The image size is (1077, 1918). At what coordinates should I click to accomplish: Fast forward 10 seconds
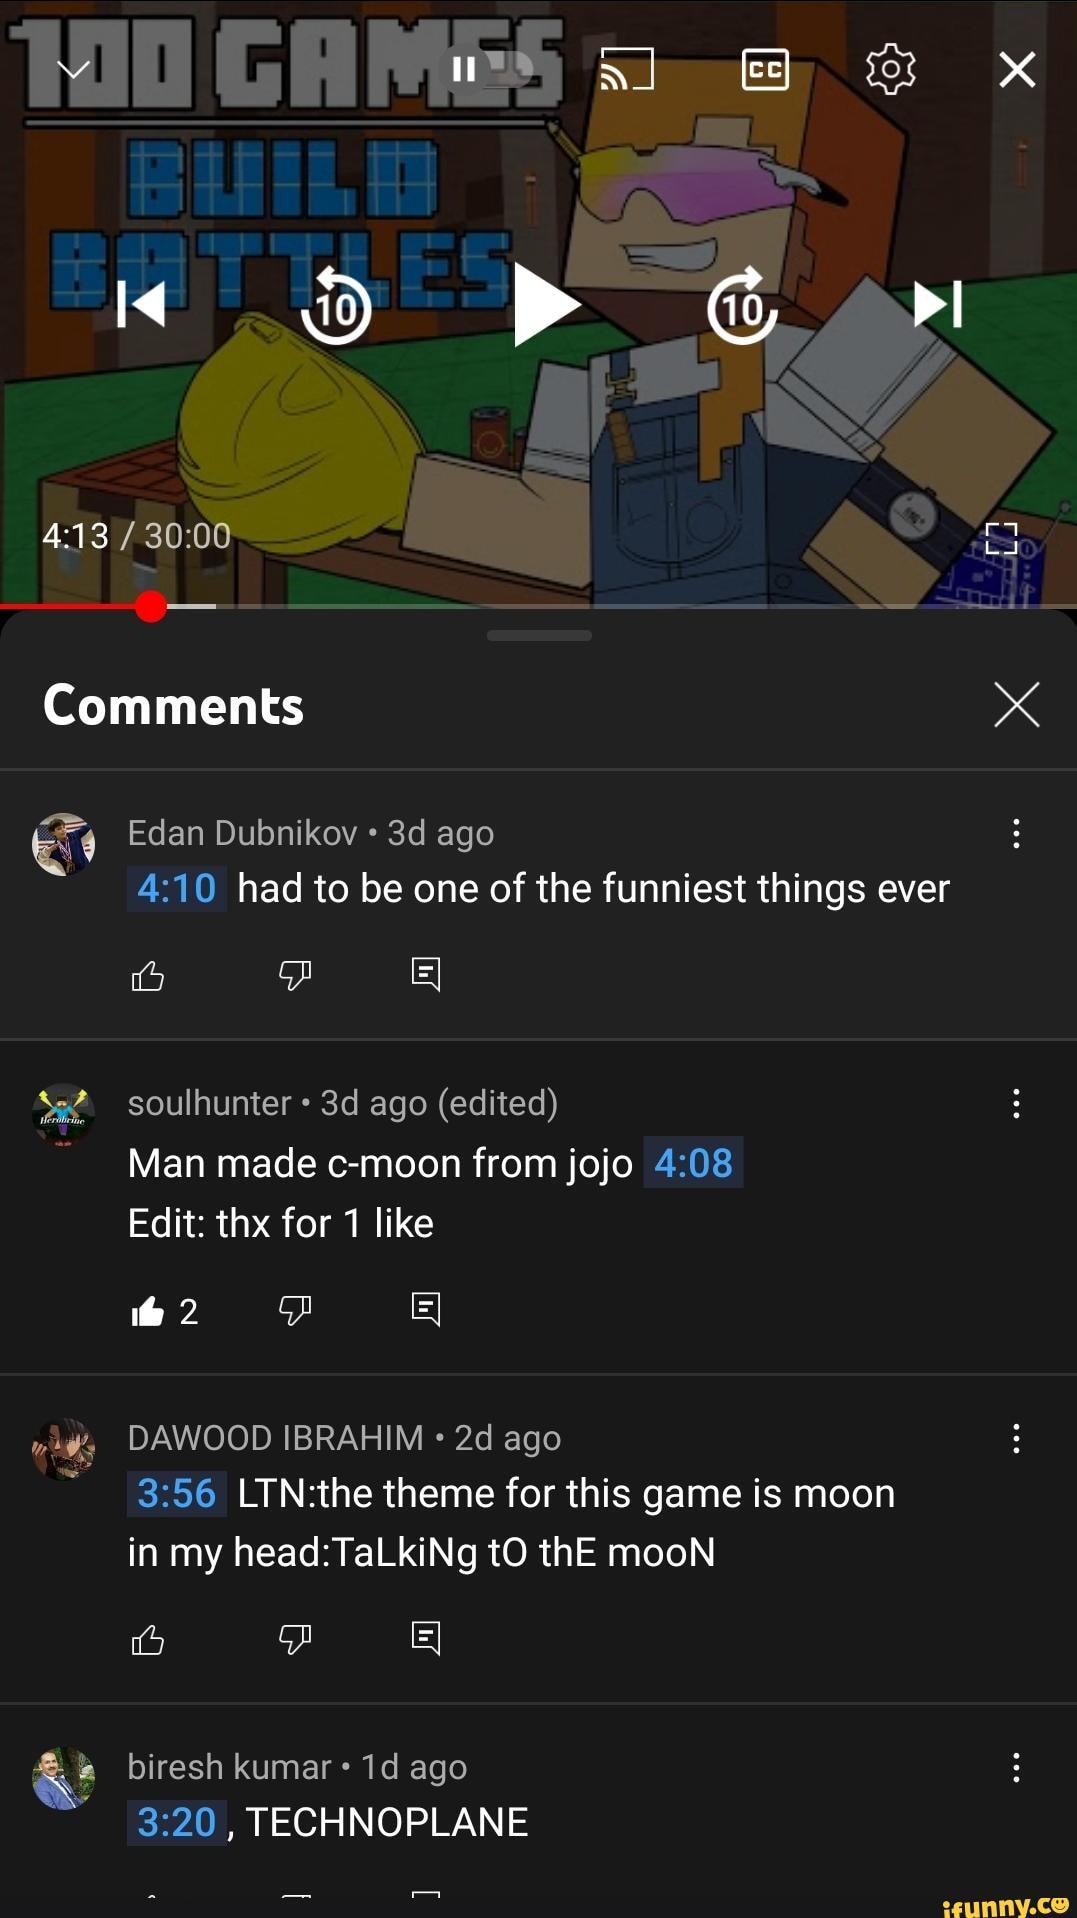(744, 308)
